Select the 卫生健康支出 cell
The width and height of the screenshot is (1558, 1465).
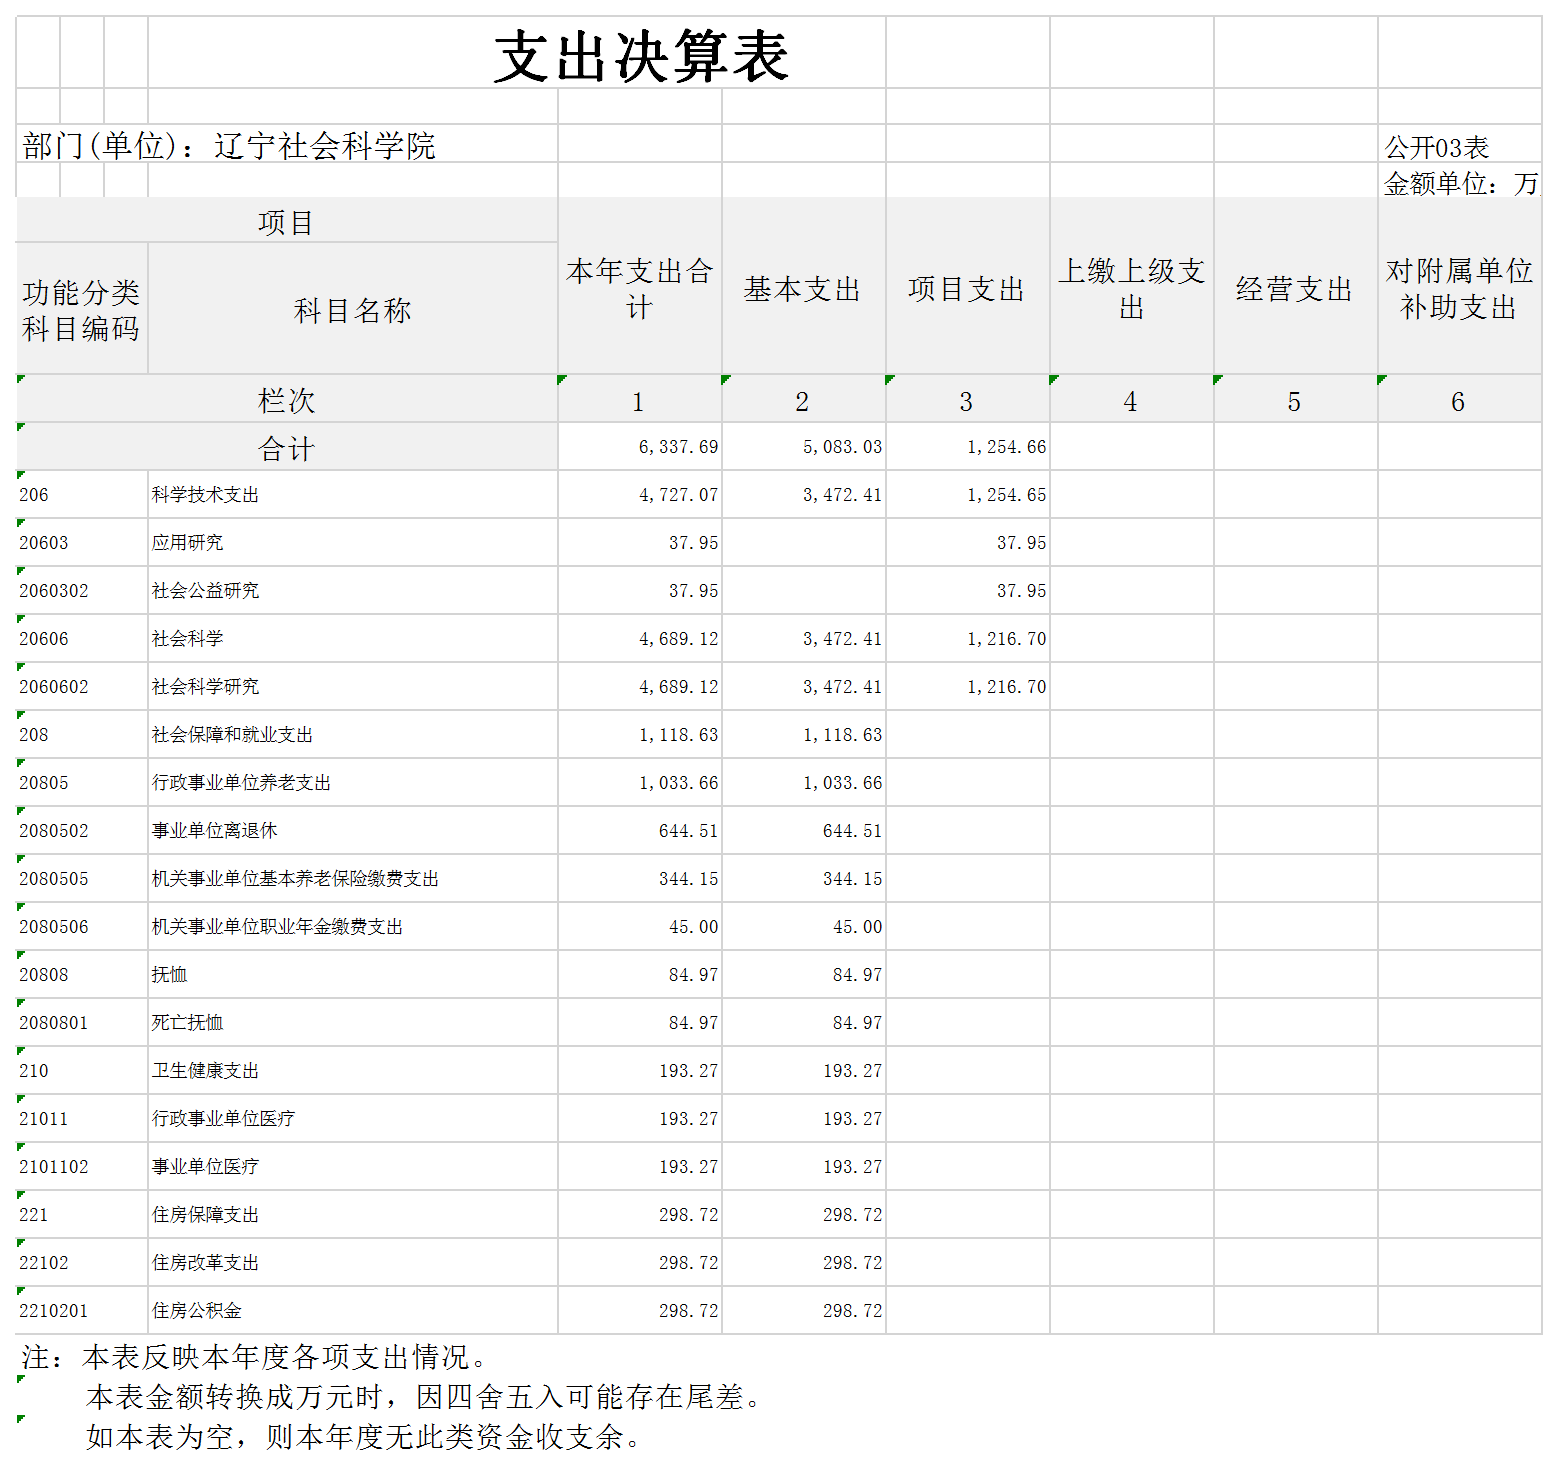352,1071
